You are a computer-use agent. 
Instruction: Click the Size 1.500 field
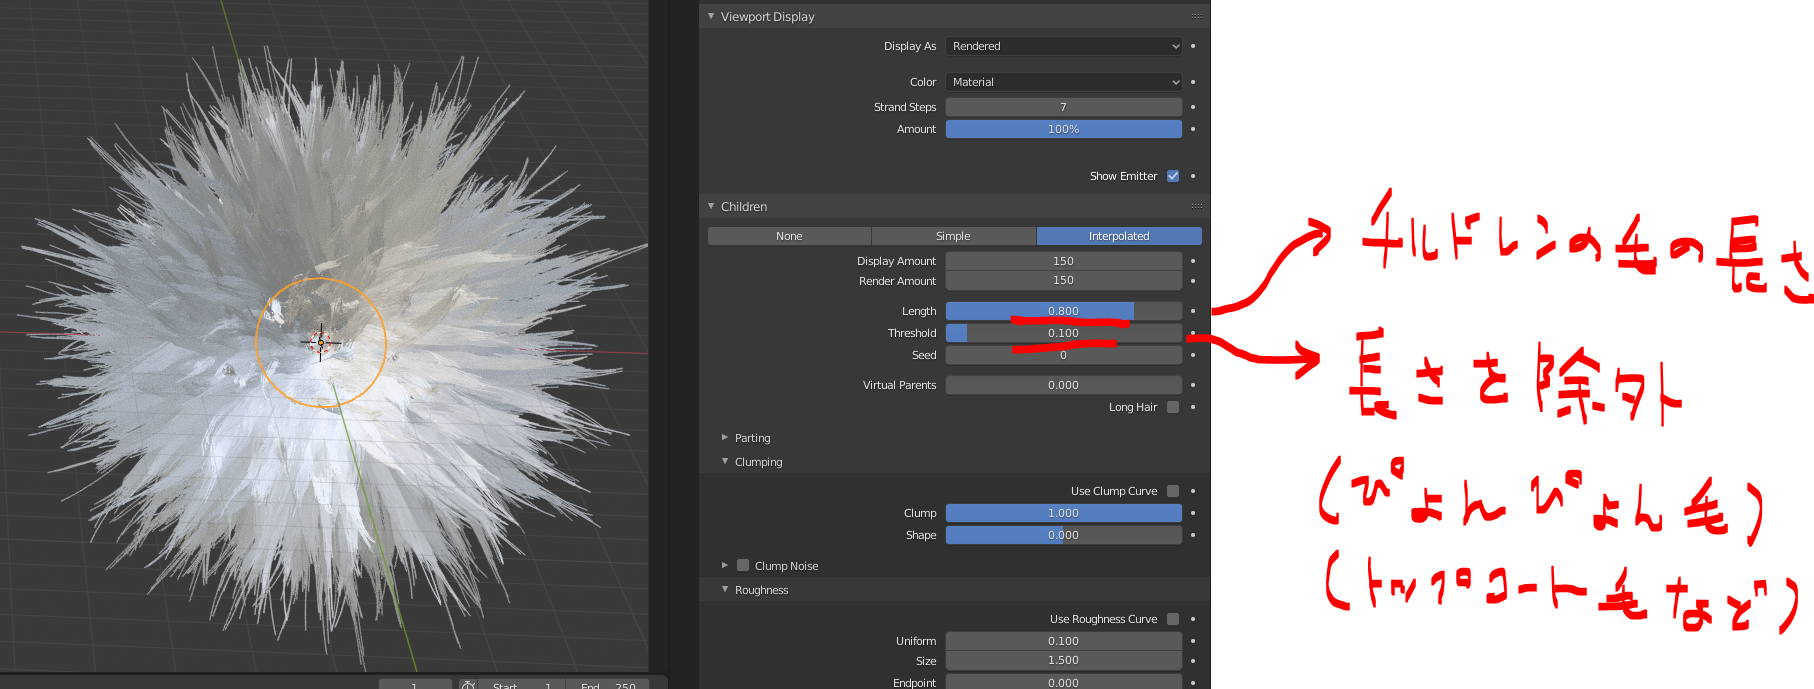pos(1064,661)
